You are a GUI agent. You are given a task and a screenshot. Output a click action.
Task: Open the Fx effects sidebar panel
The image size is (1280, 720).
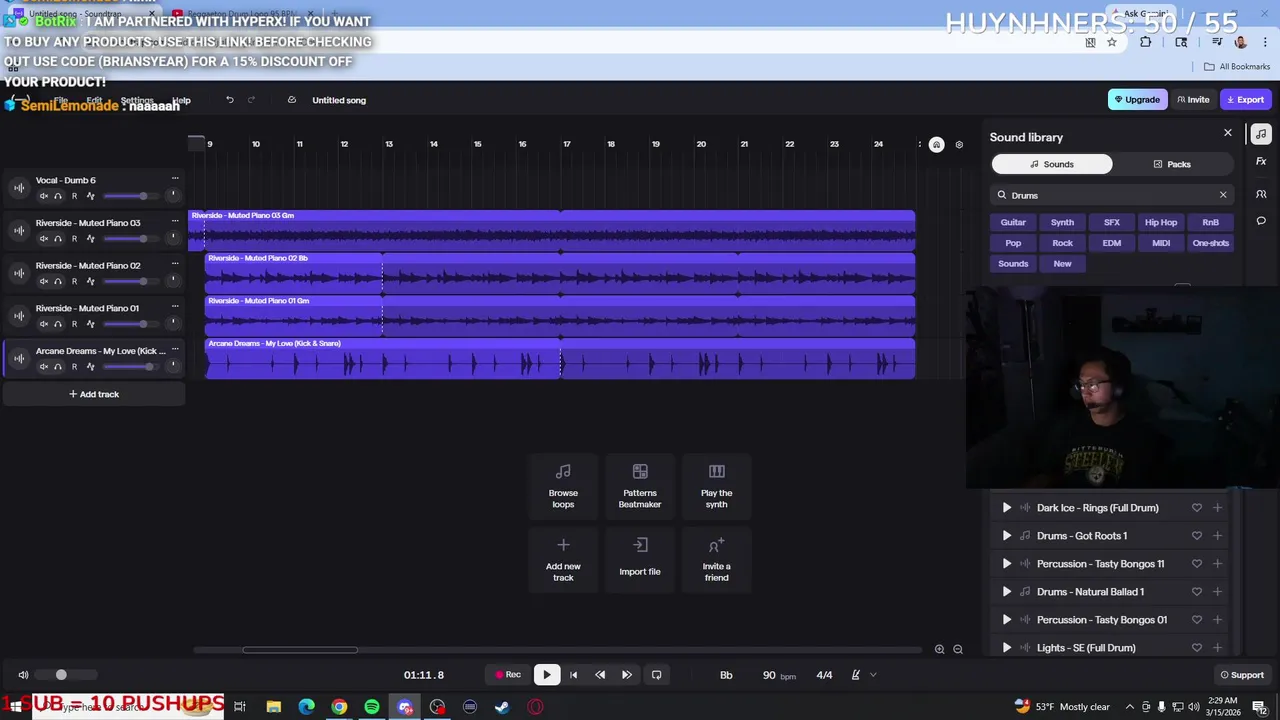click(x=1261, y=161)
